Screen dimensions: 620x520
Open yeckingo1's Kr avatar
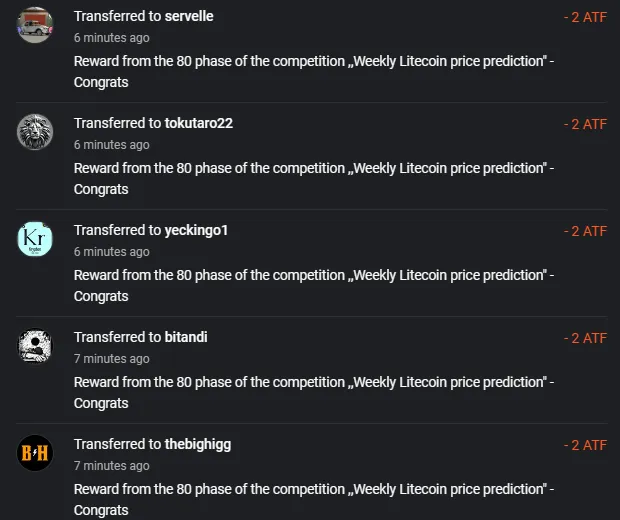35,239
